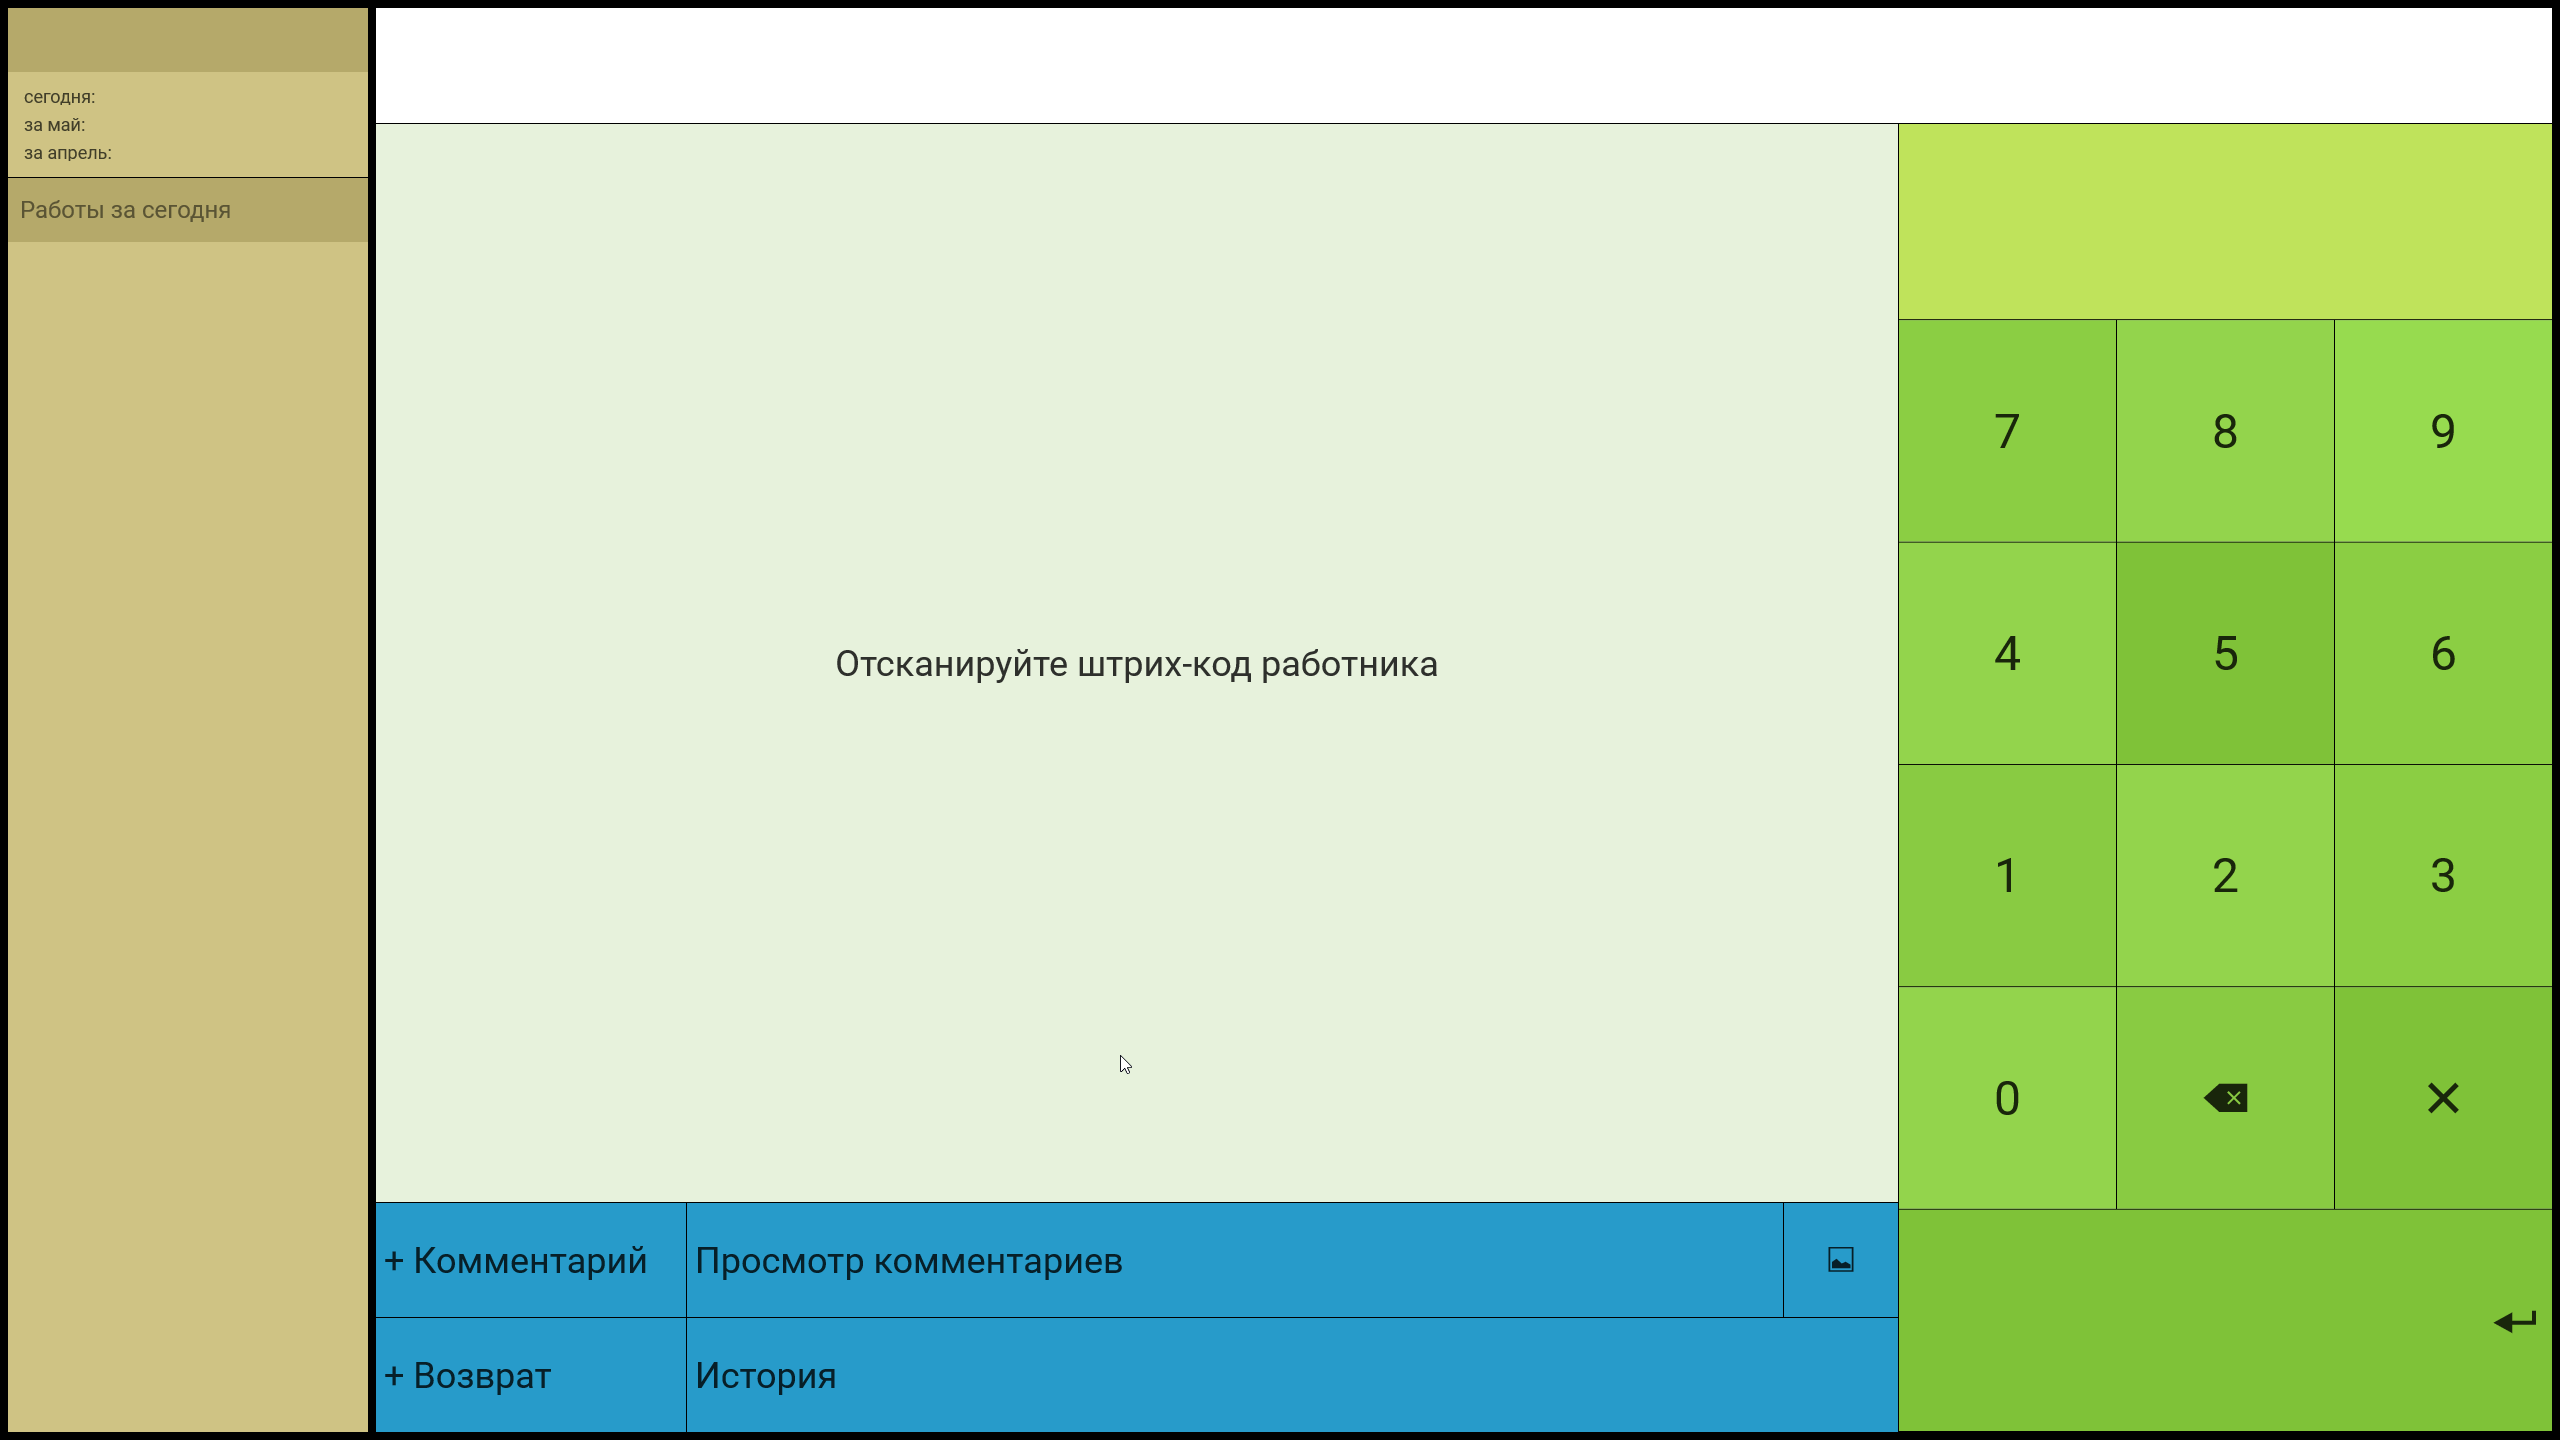This screenshot has height=1440, width=2560.
Task: Tap digit 7 on the keypad
Action: click(2007, 431)
